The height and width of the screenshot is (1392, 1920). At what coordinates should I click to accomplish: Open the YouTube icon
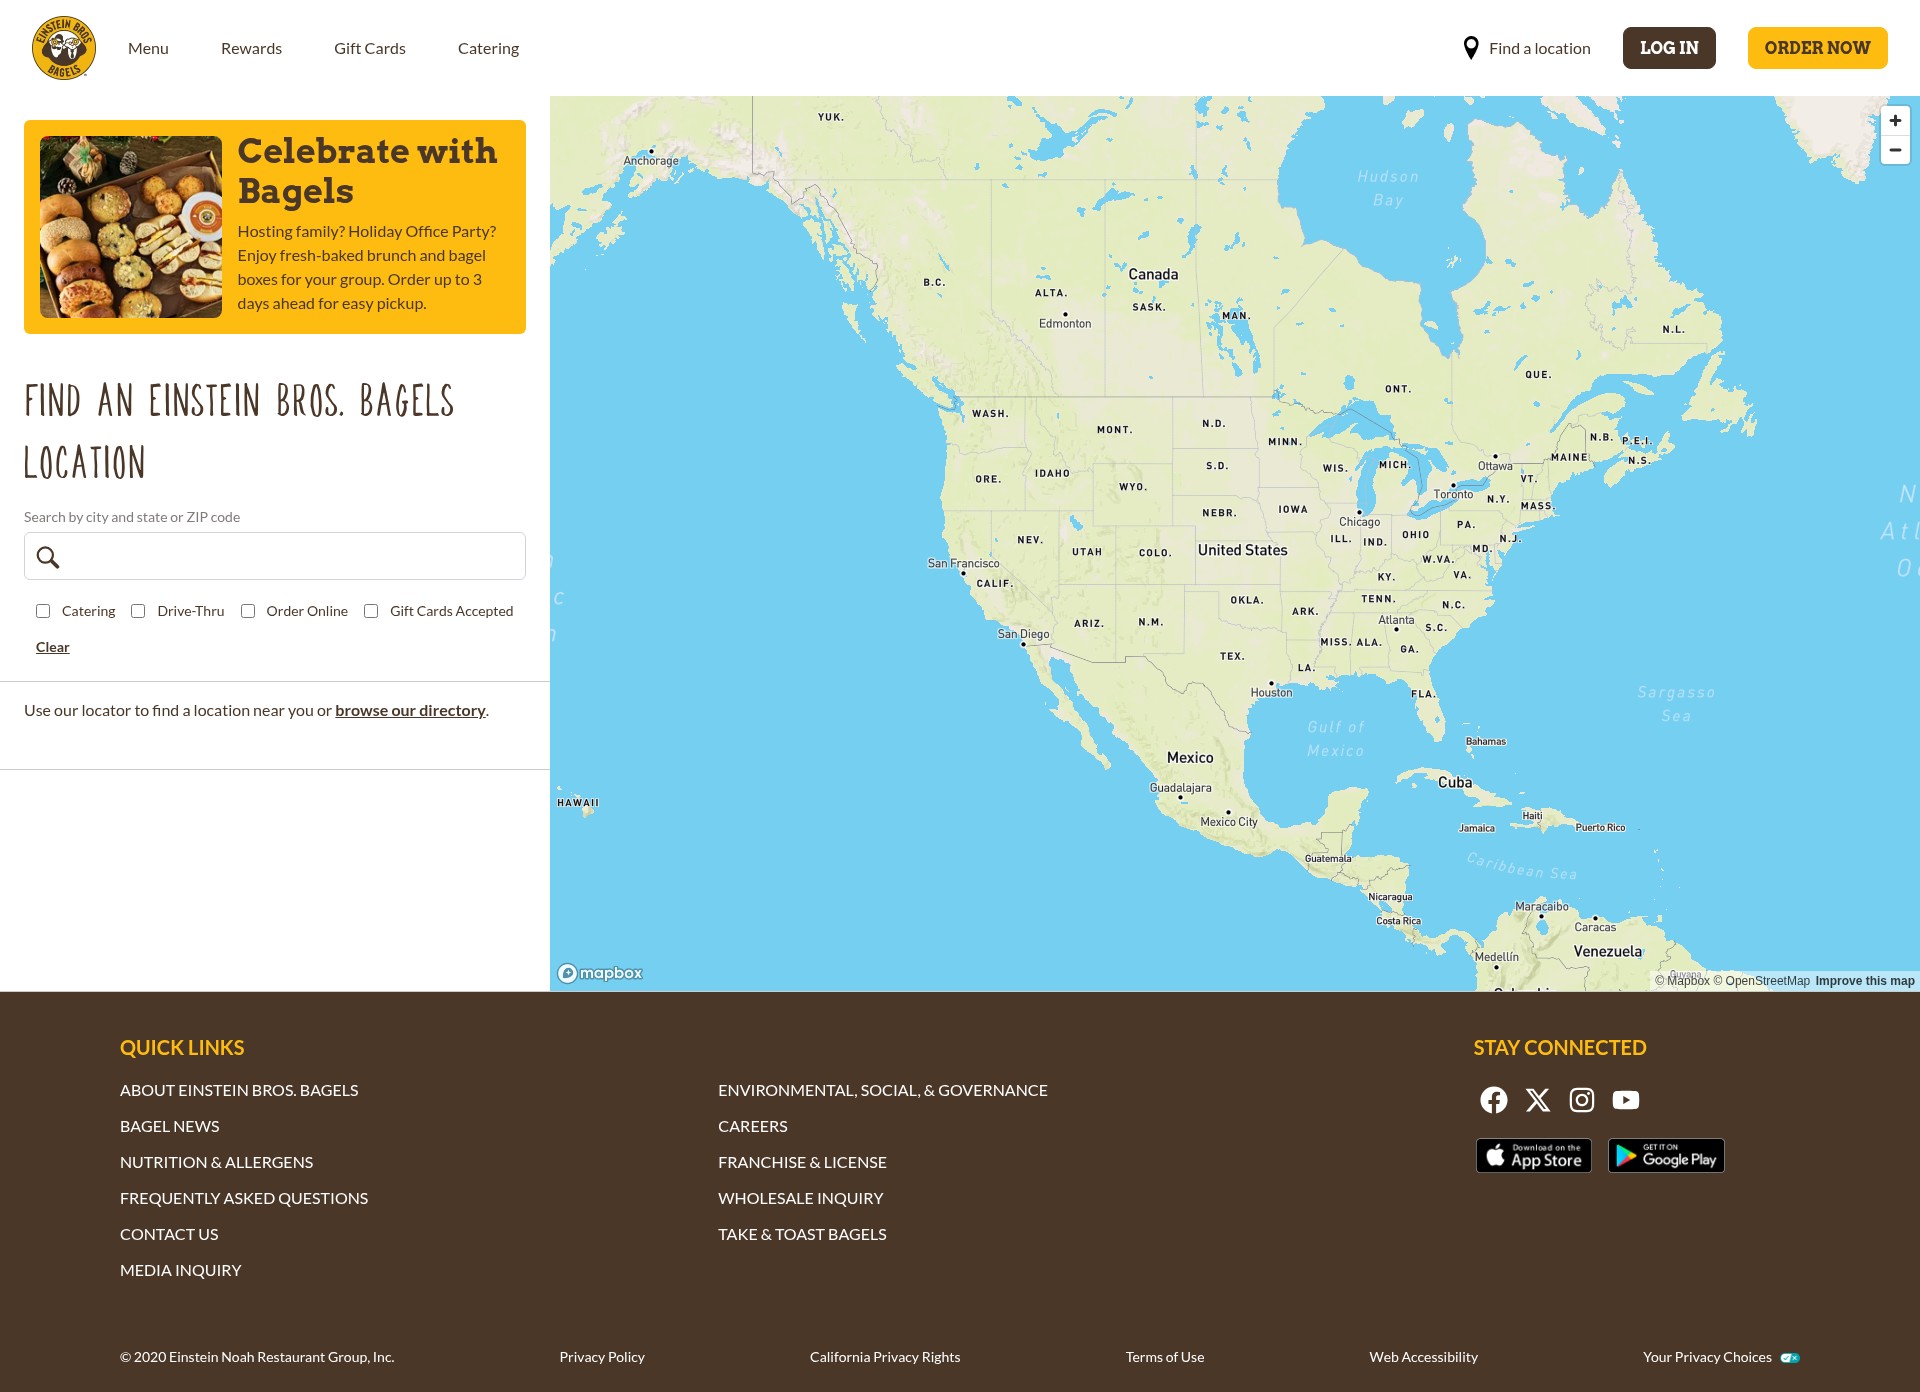tap(1626, 1100)
